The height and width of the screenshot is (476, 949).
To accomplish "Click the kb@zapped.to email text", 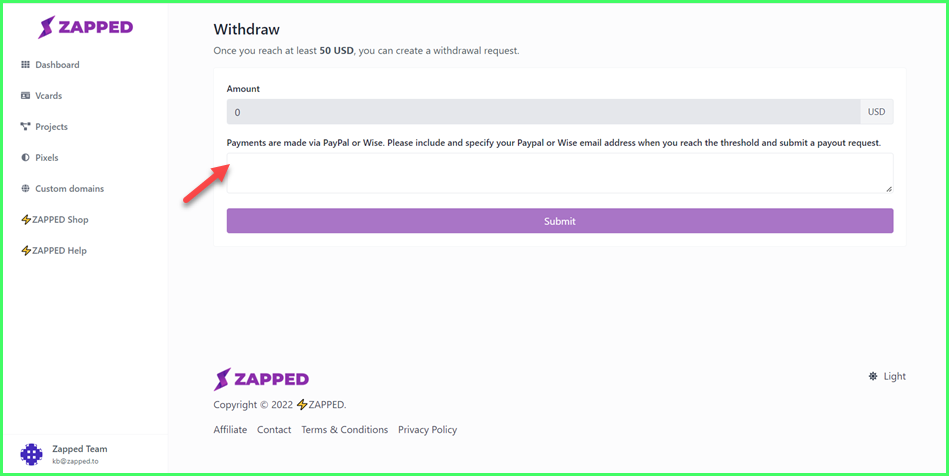I will pyautogui.click(x=76, y=461).
